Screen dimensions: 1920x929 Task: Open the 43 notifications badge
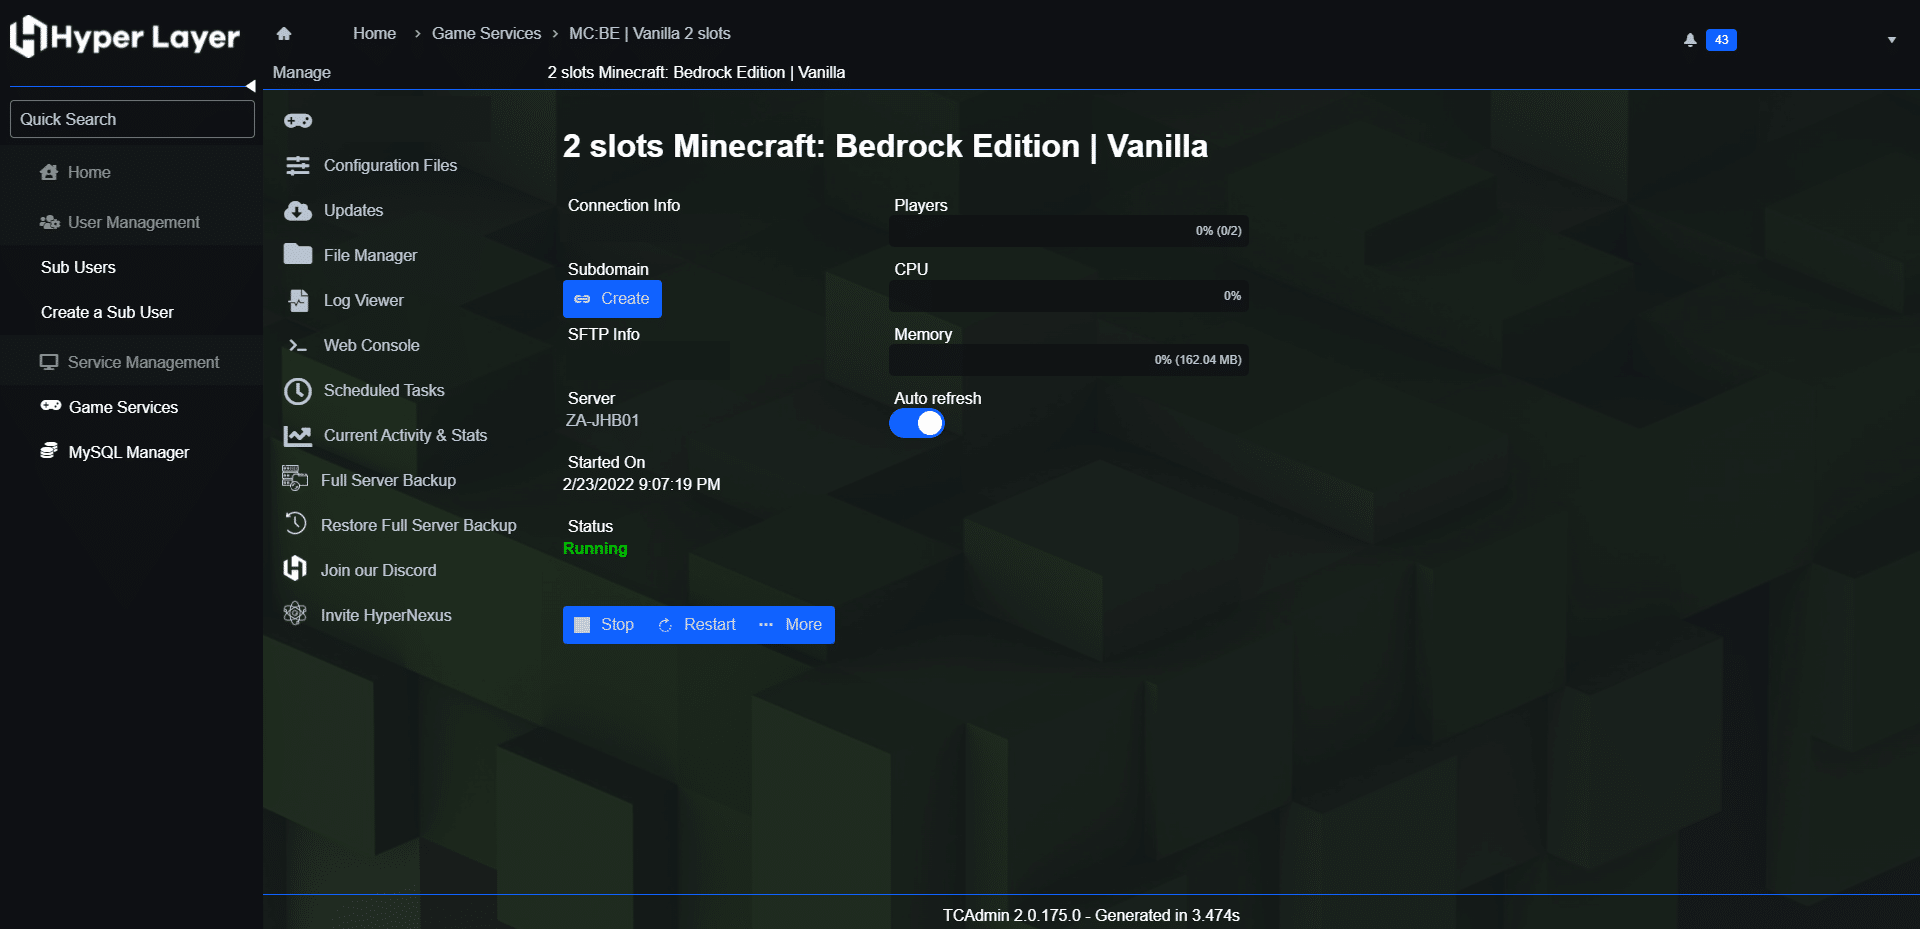1721,40
